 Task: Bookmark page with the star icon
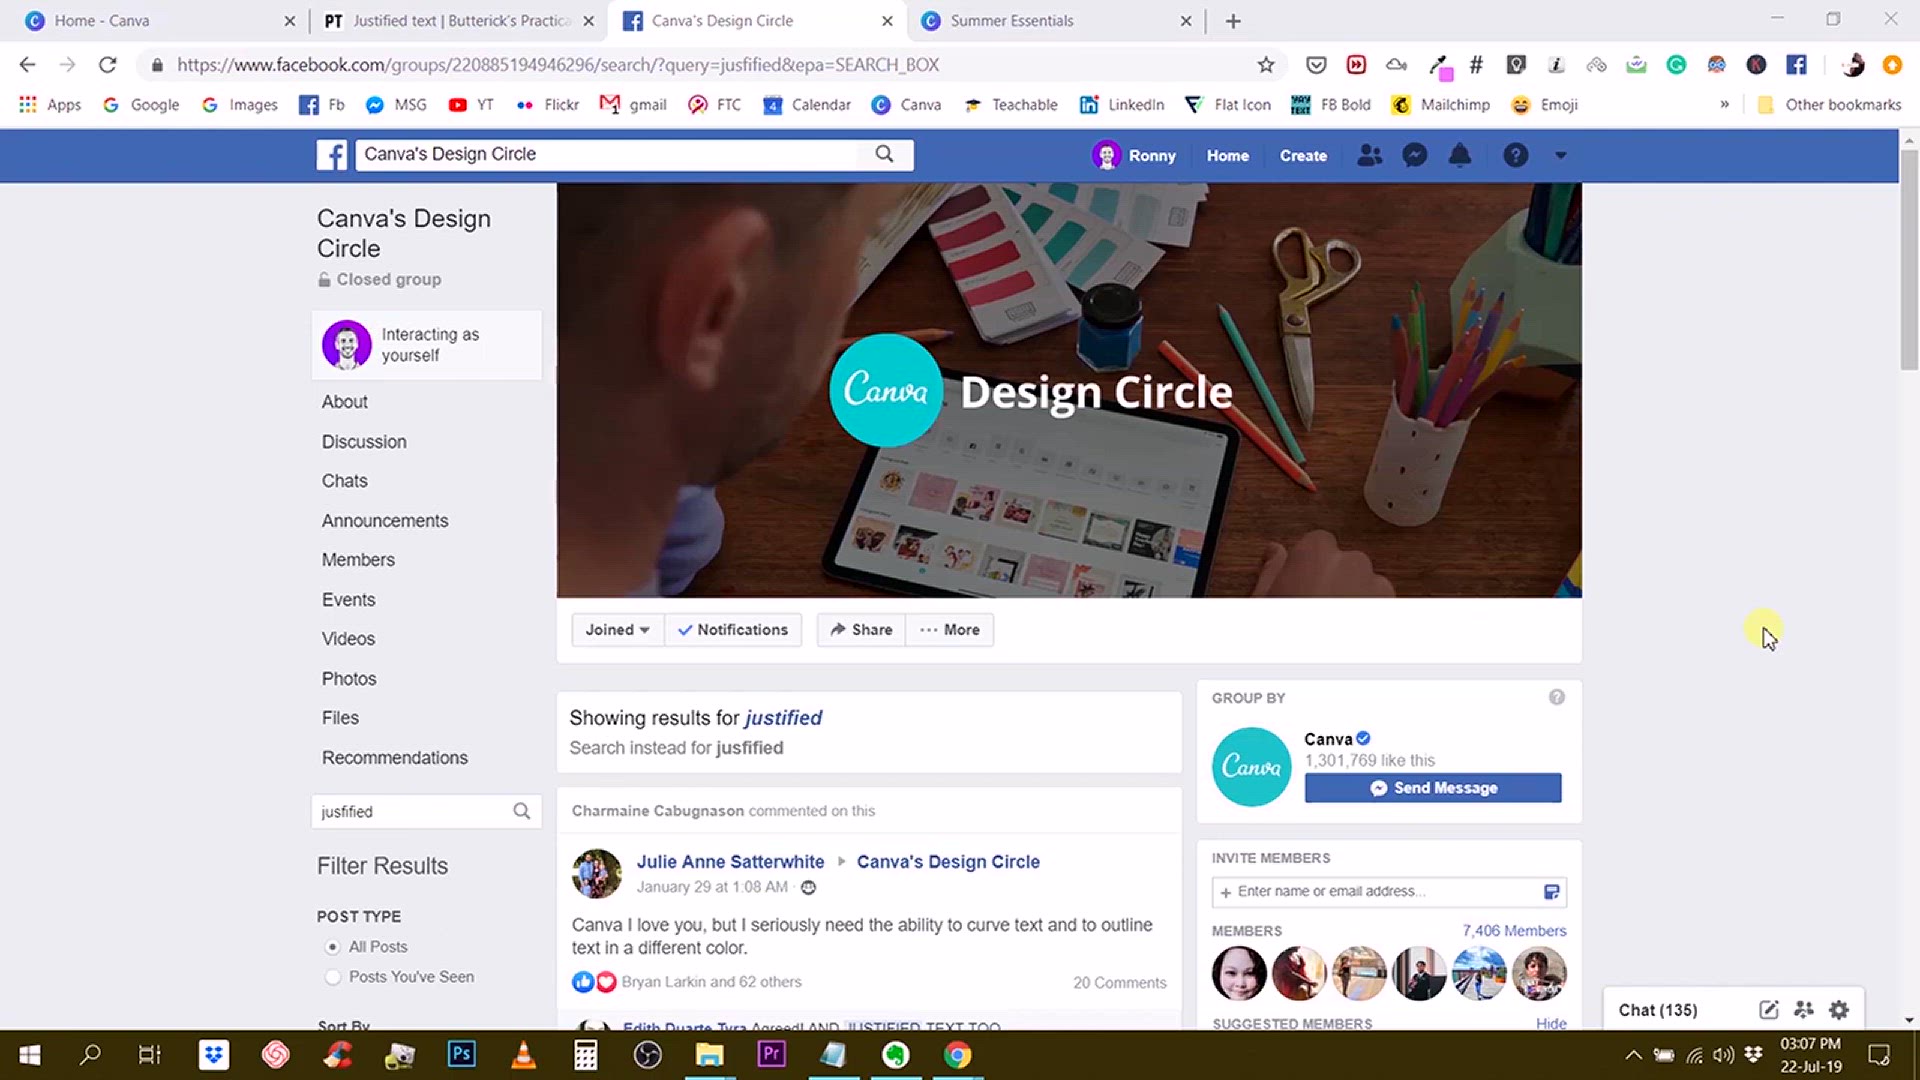pos(1266,65)
